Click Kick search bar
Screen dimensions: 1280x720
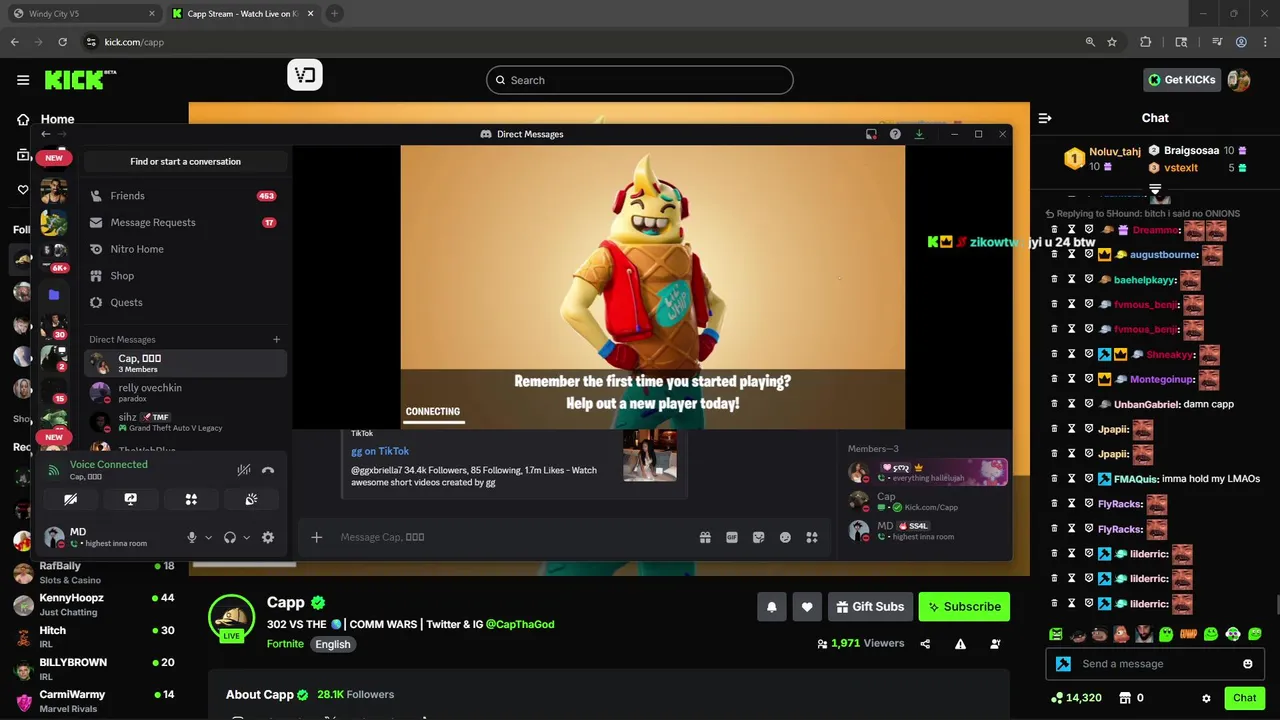pos(640,80)
